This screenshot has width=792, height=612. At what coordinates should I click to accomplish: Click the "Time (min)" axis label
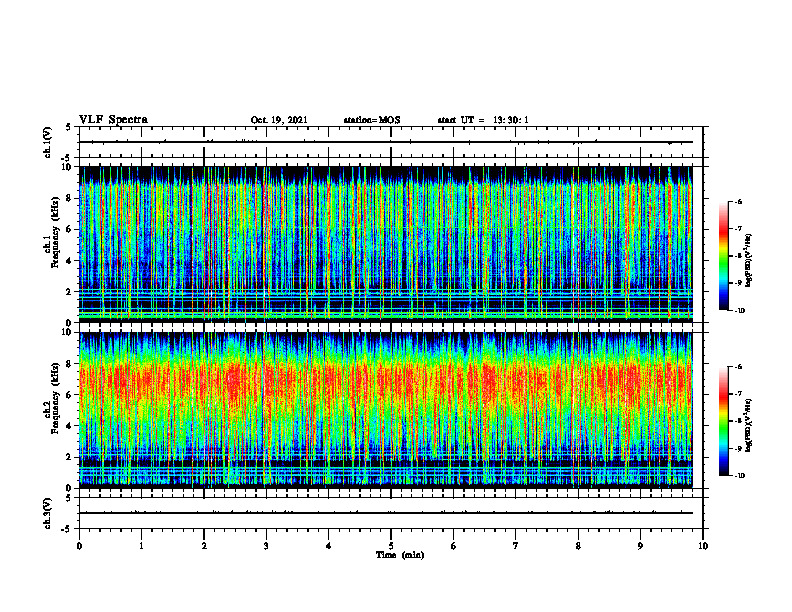point(400,555)
